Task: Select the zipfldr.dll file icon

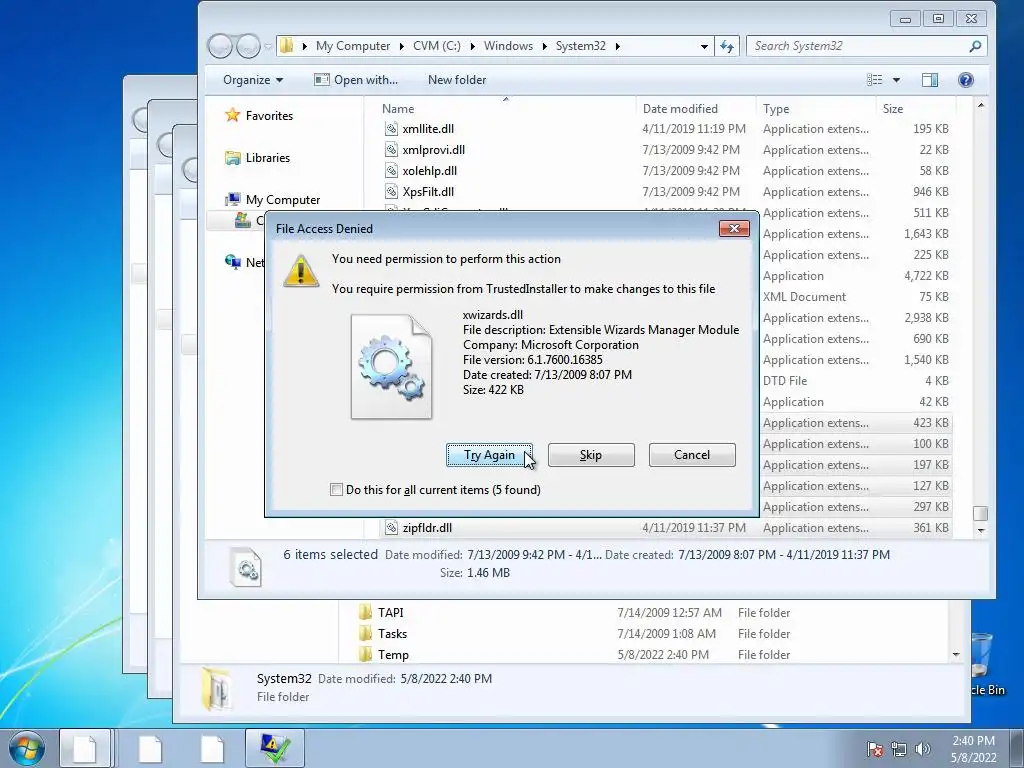Action: click(x=391, y=528)
